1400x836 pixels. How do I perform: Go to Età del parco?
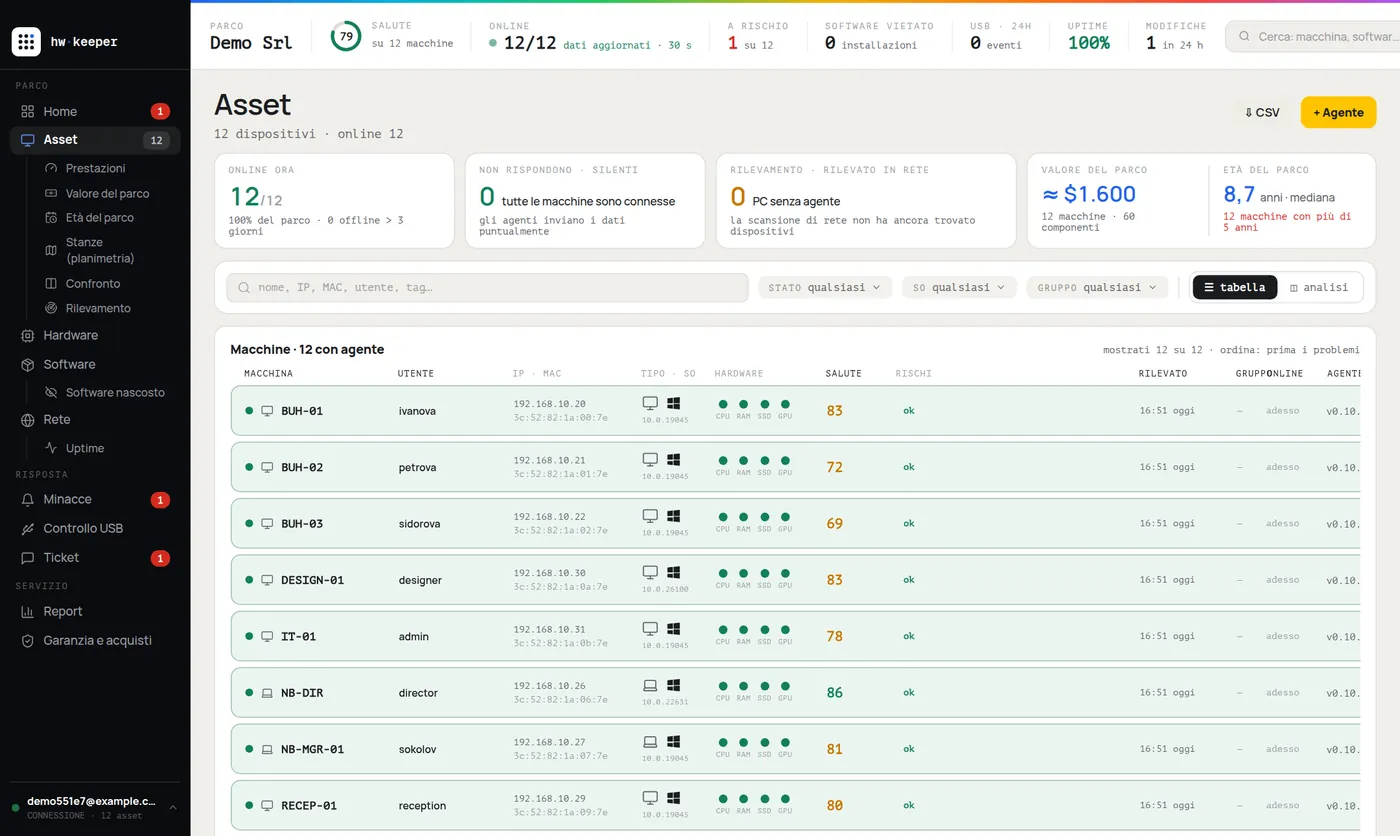(99, 217)
